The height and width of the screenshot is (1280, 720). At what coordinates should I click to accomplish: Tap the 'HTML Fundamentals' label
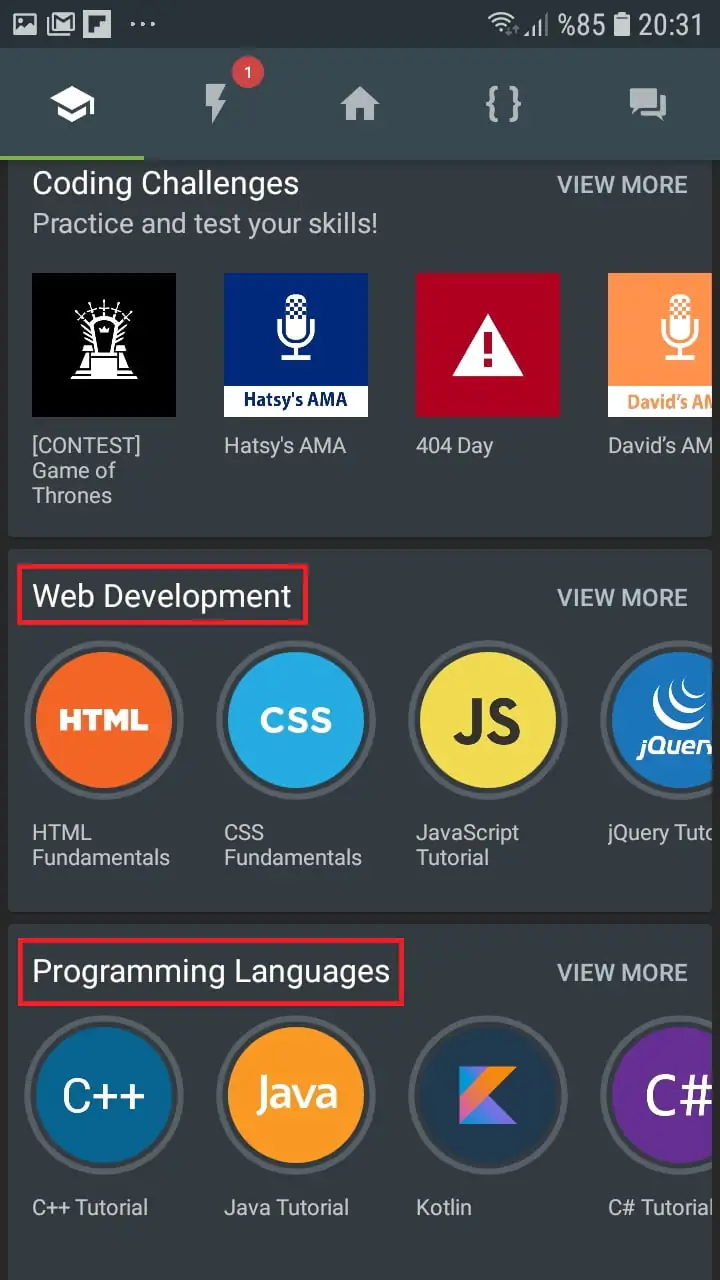[x=101, y=845]
